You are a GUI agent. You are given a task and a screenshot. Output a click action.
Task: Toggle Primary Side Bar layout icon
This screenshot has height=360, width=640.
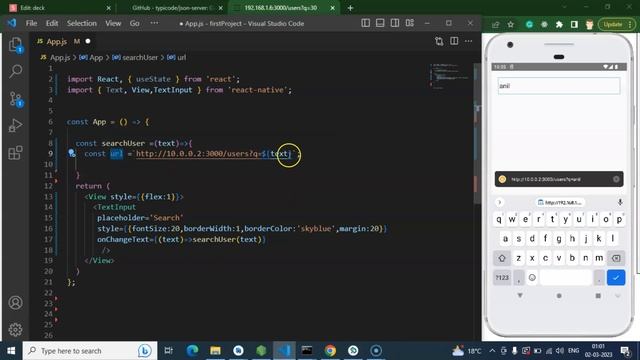click(366, 23)
